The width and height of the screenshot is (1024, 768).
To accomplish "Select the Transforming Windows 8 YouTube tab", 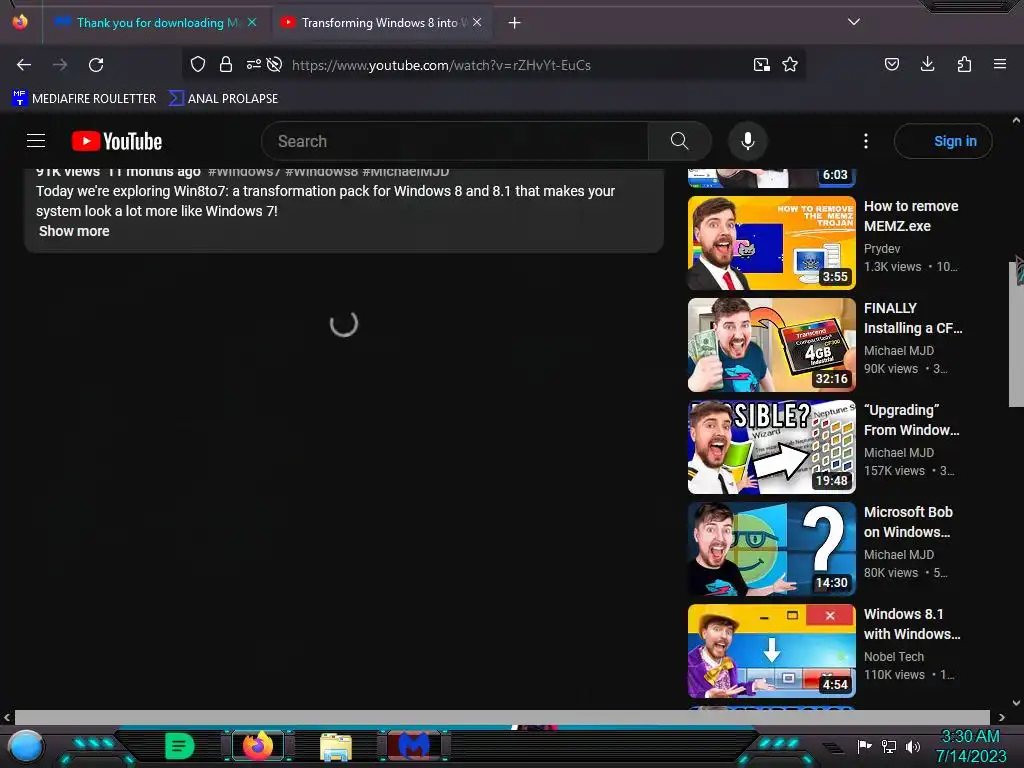I will (381, 23).
